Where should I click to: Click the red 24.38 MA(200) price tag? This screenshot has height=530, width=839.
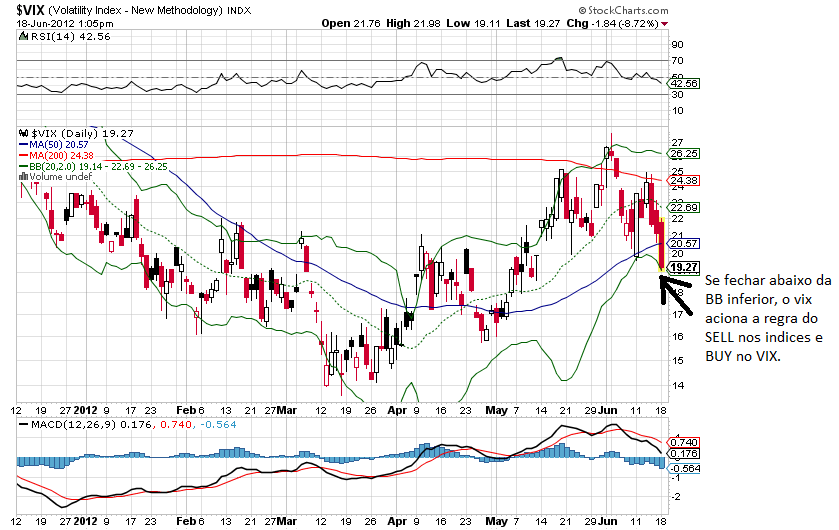tap(684, 180)
